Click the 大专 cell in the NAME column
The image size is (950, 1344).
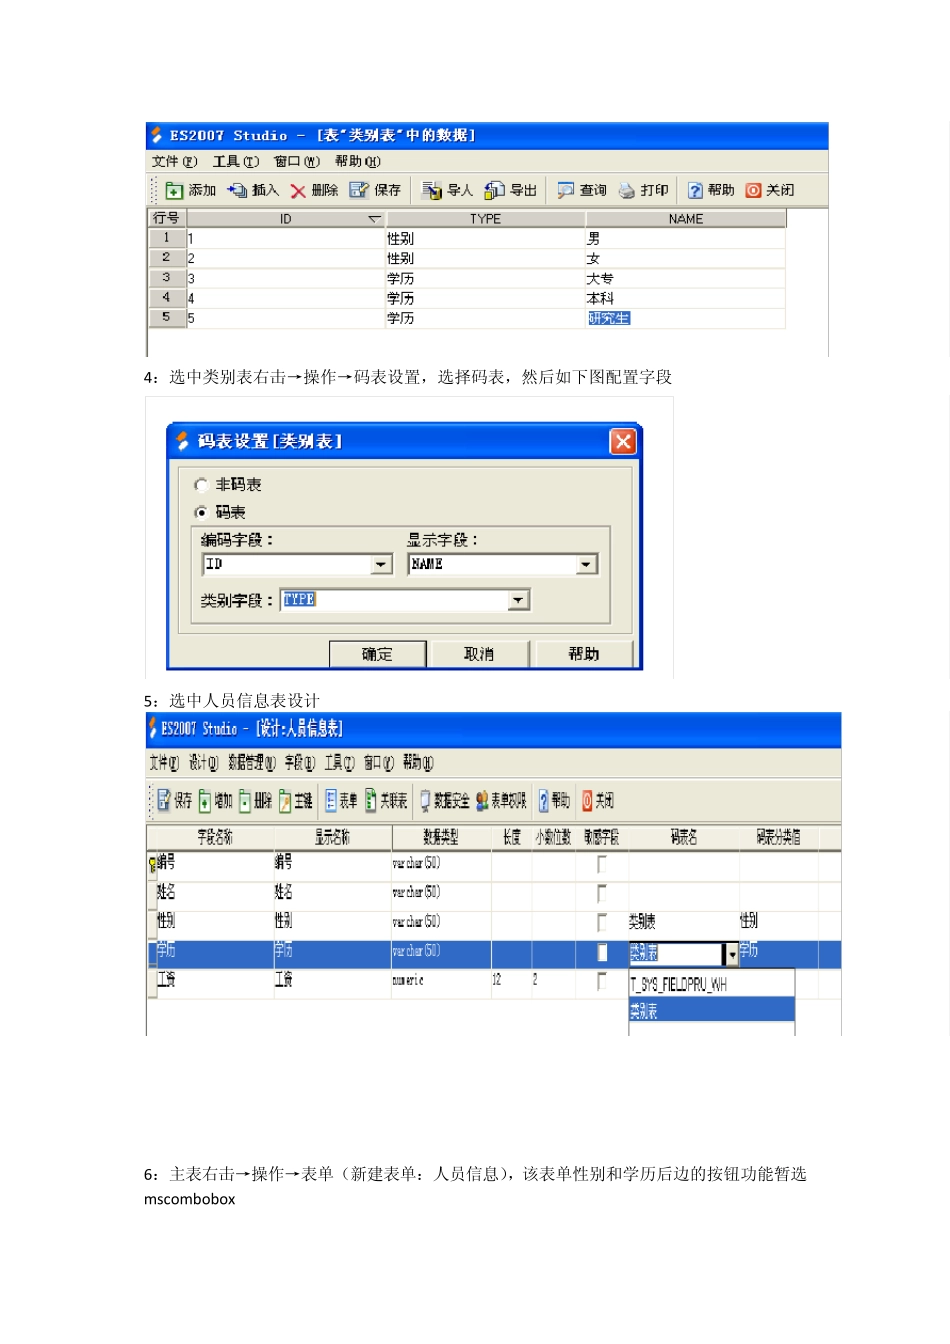coord(685,278)
